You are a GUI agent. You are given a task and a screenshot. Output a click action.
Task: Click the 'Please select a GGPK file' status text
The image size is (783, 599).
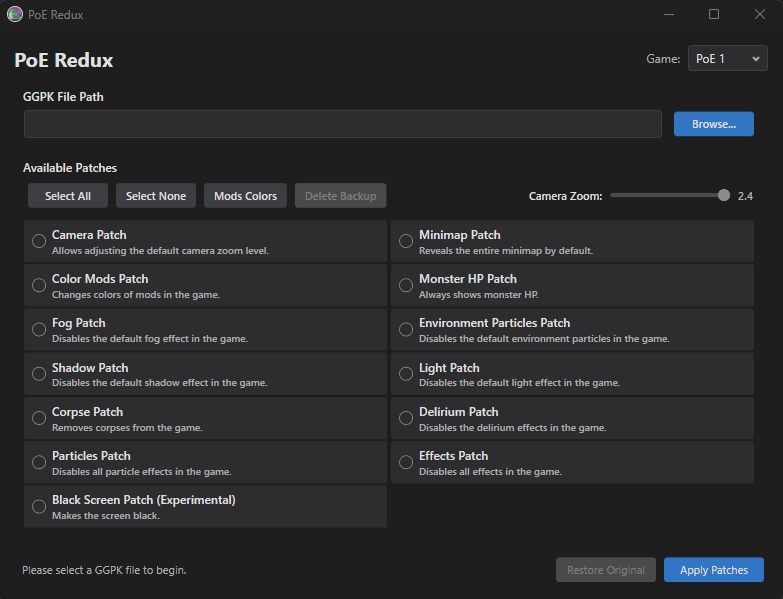(104, 570)
